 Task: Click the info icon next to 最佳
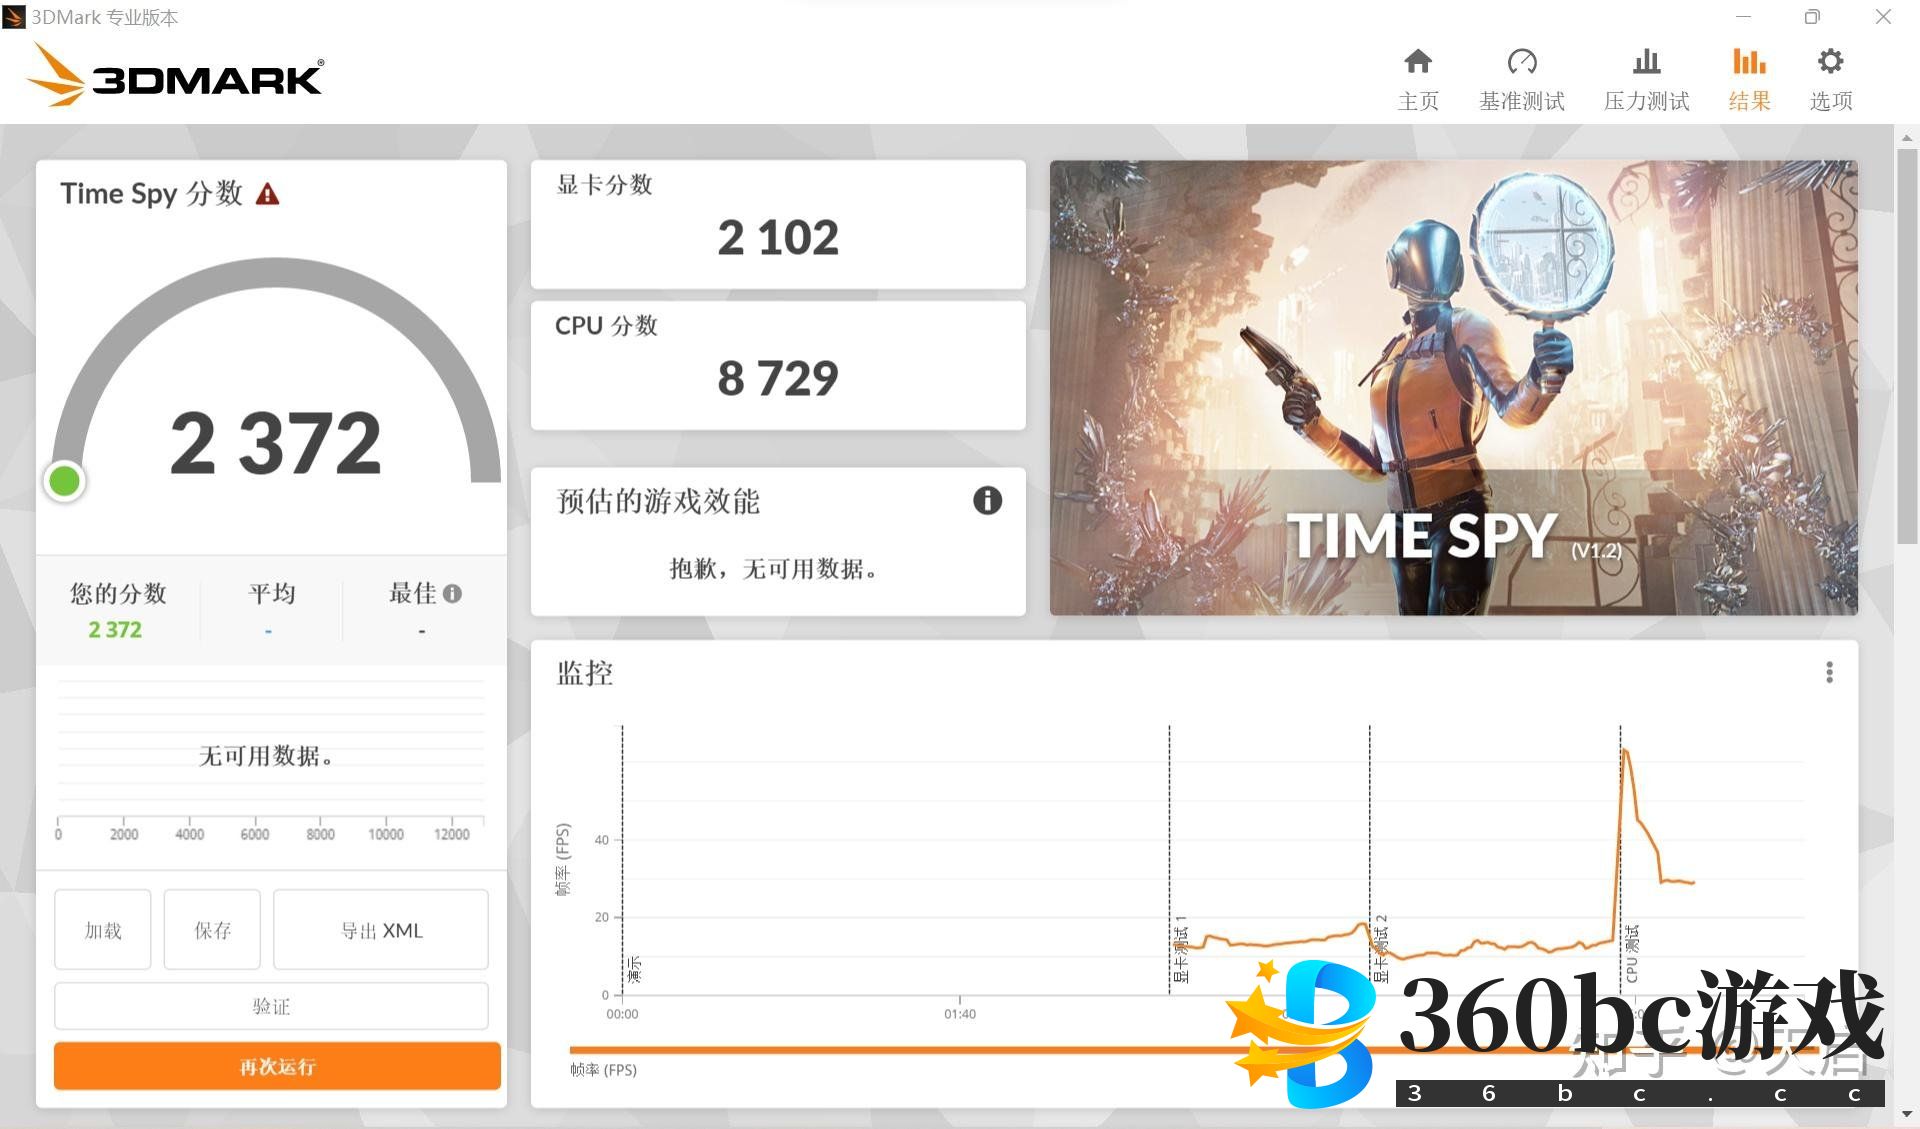[453, 593]
